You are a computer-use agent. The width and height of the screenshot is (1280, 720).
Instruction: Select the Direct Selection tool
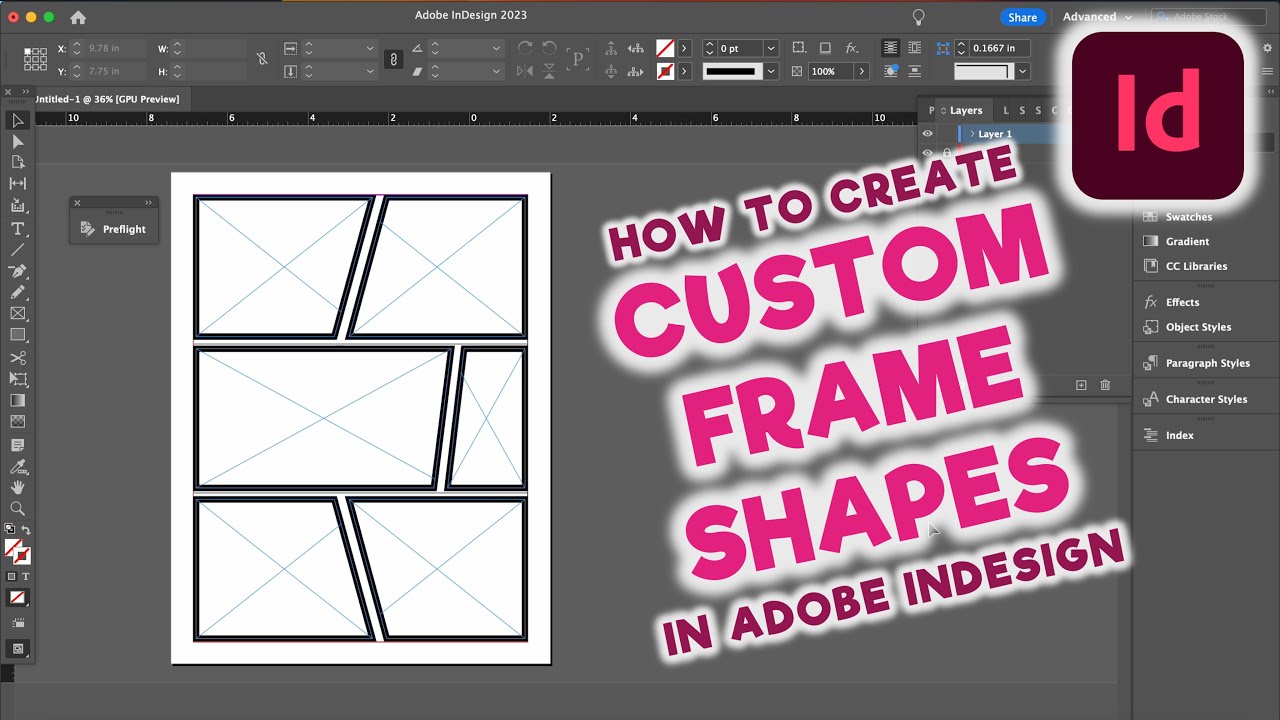click(x=18, y=142)
